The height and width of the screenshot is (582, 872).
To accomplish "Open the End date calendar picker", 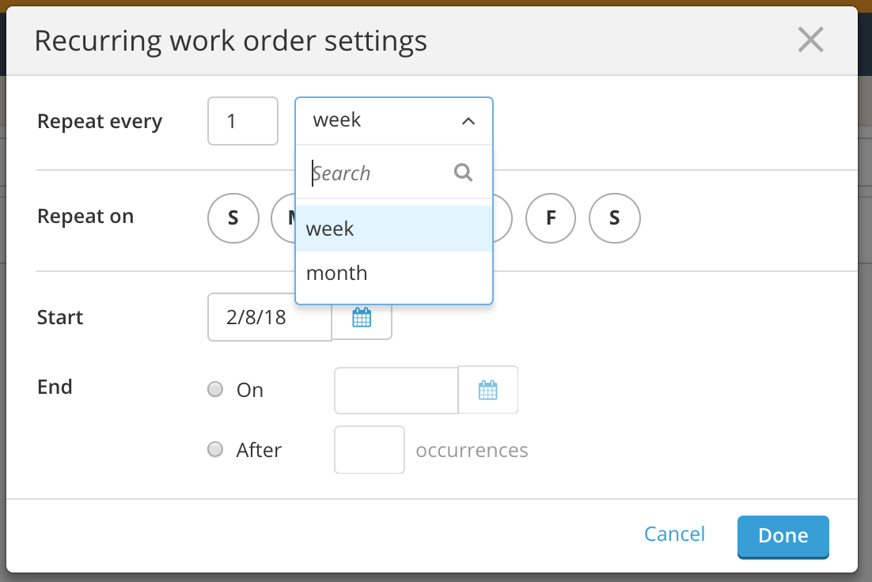I will point(489,390).
